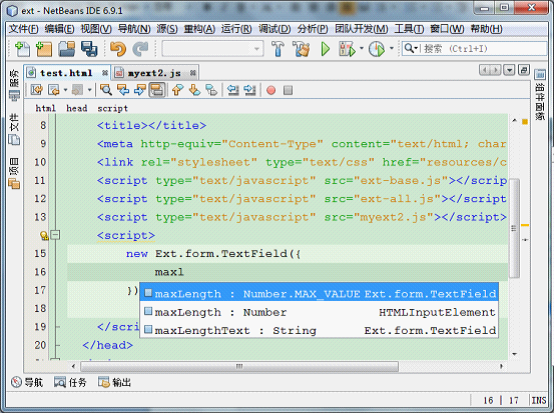Toggle Bookmark in editor toolbar
The height and width of the screenshot is (413, 554).
click(x=211, y=90)
